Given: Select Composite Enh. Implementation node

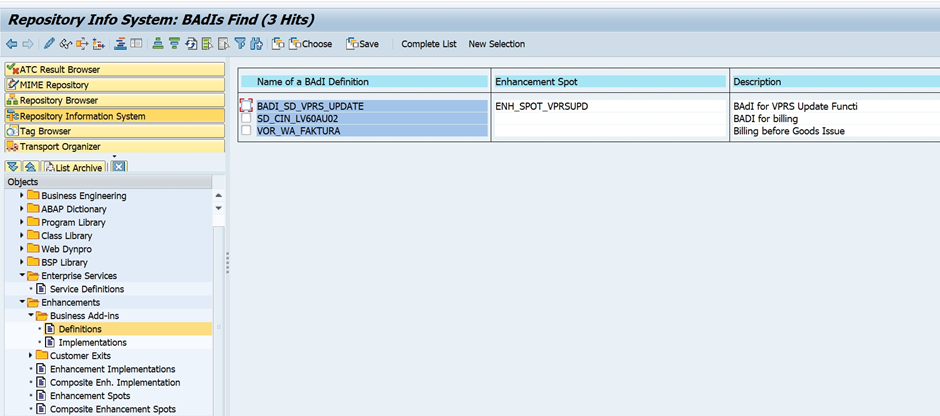Looking at the screenshot, I should (115, 382).
